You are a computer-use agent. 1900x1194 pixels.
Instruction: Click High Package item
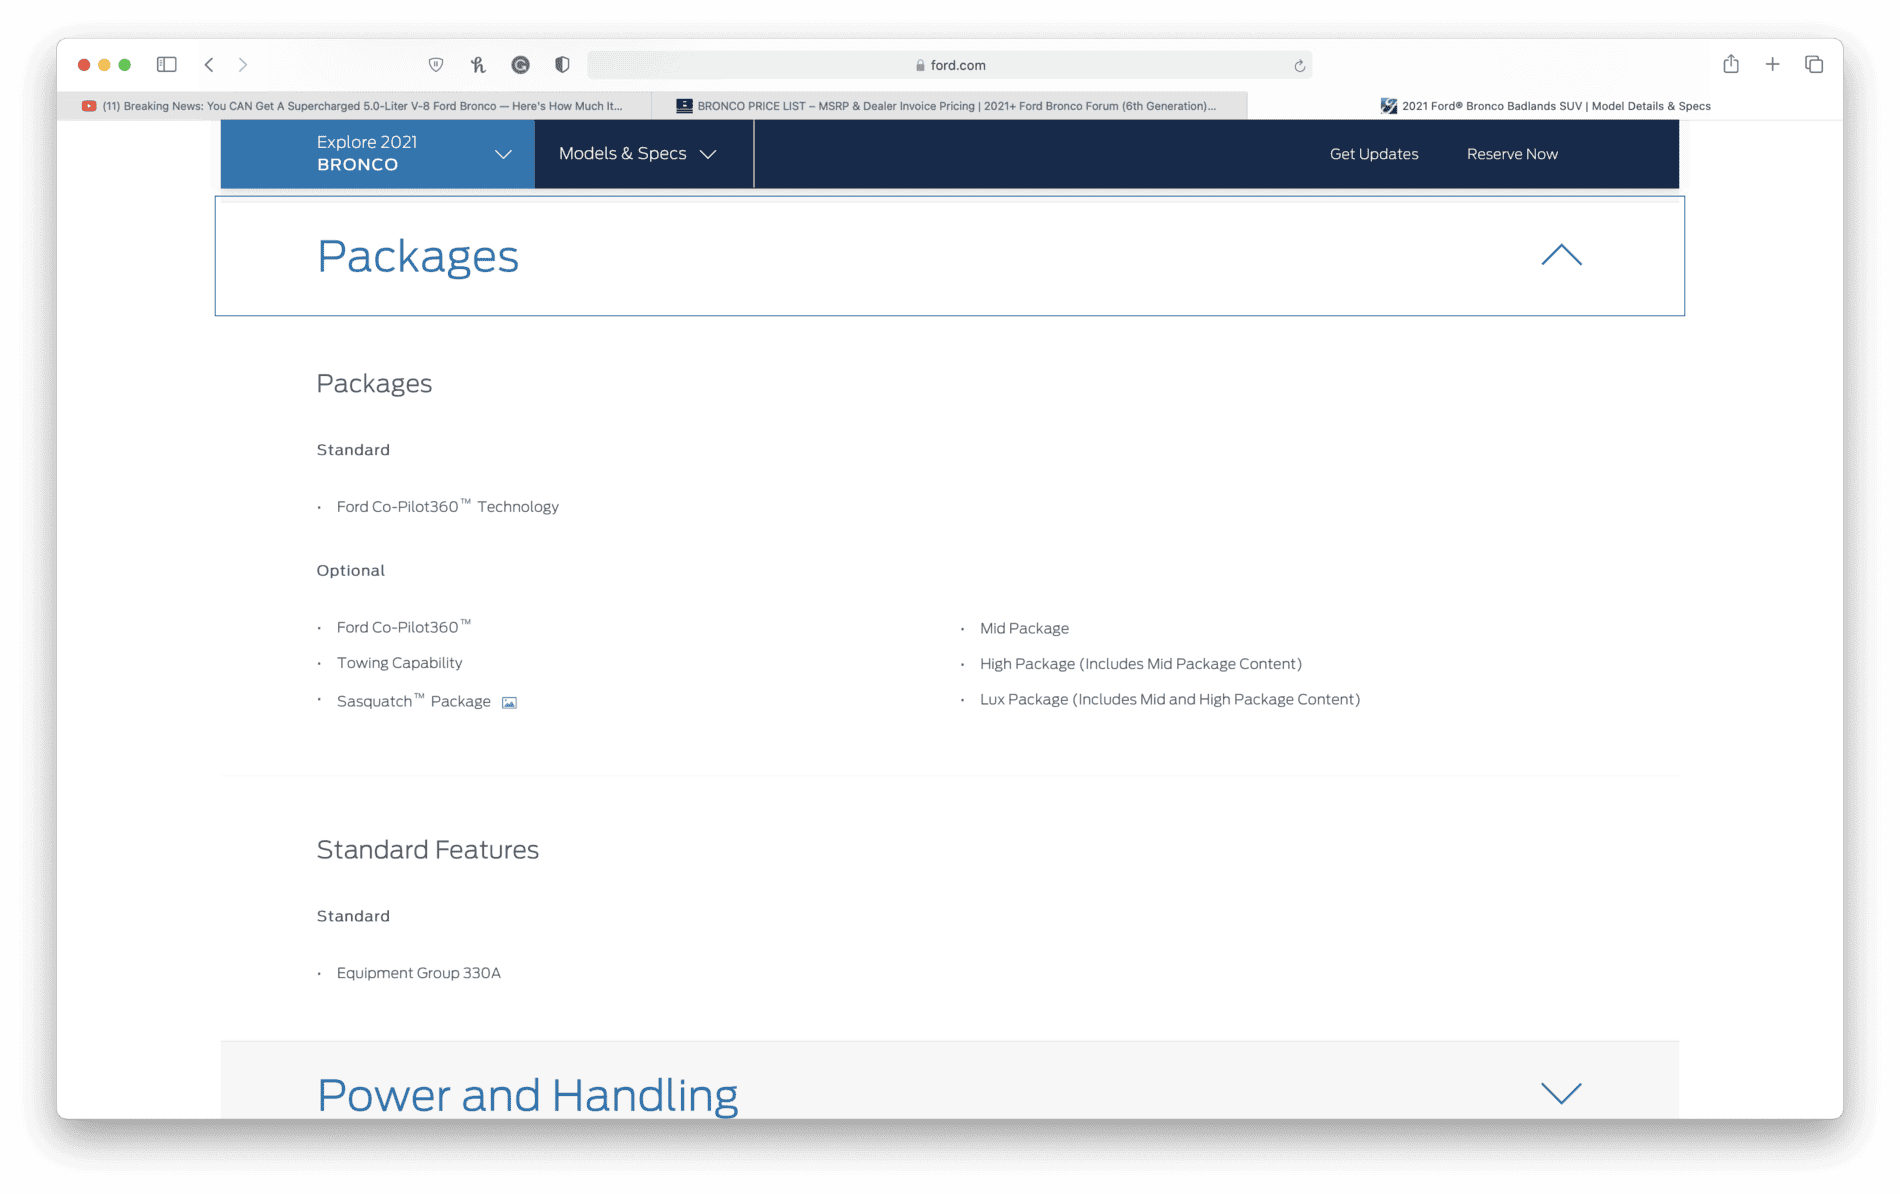[1141, 664]
